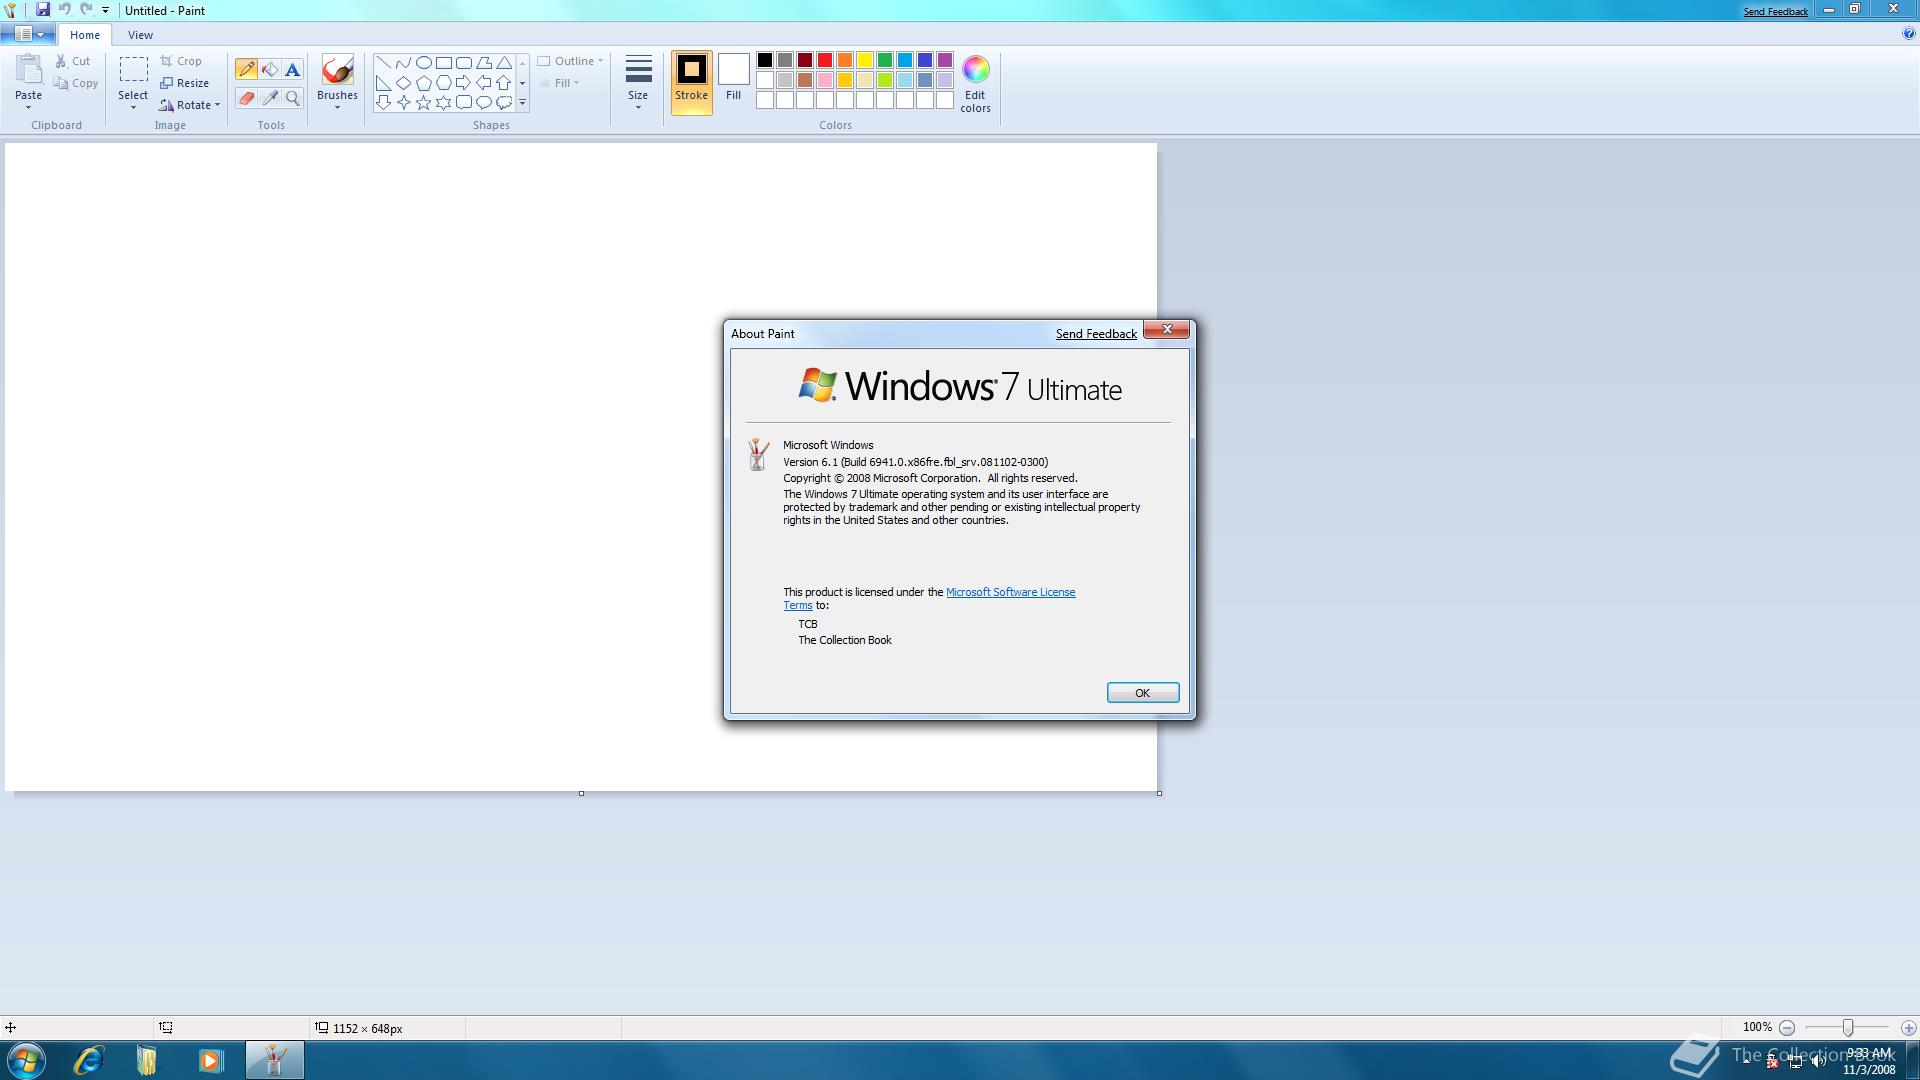Click Send Feedback link in Paint title bar

[1775, 12]
